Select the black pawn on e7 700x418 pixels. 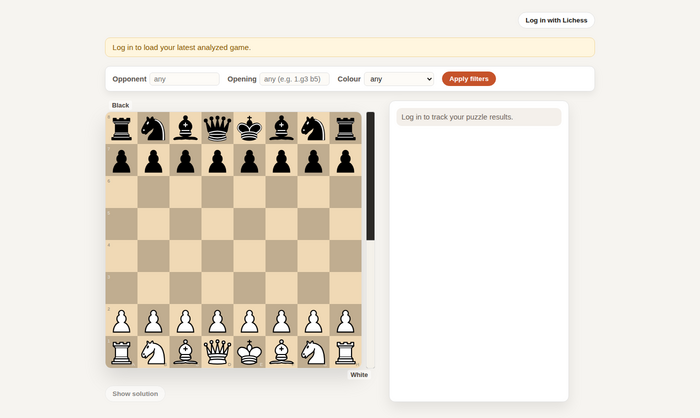(x=250, y=160)
